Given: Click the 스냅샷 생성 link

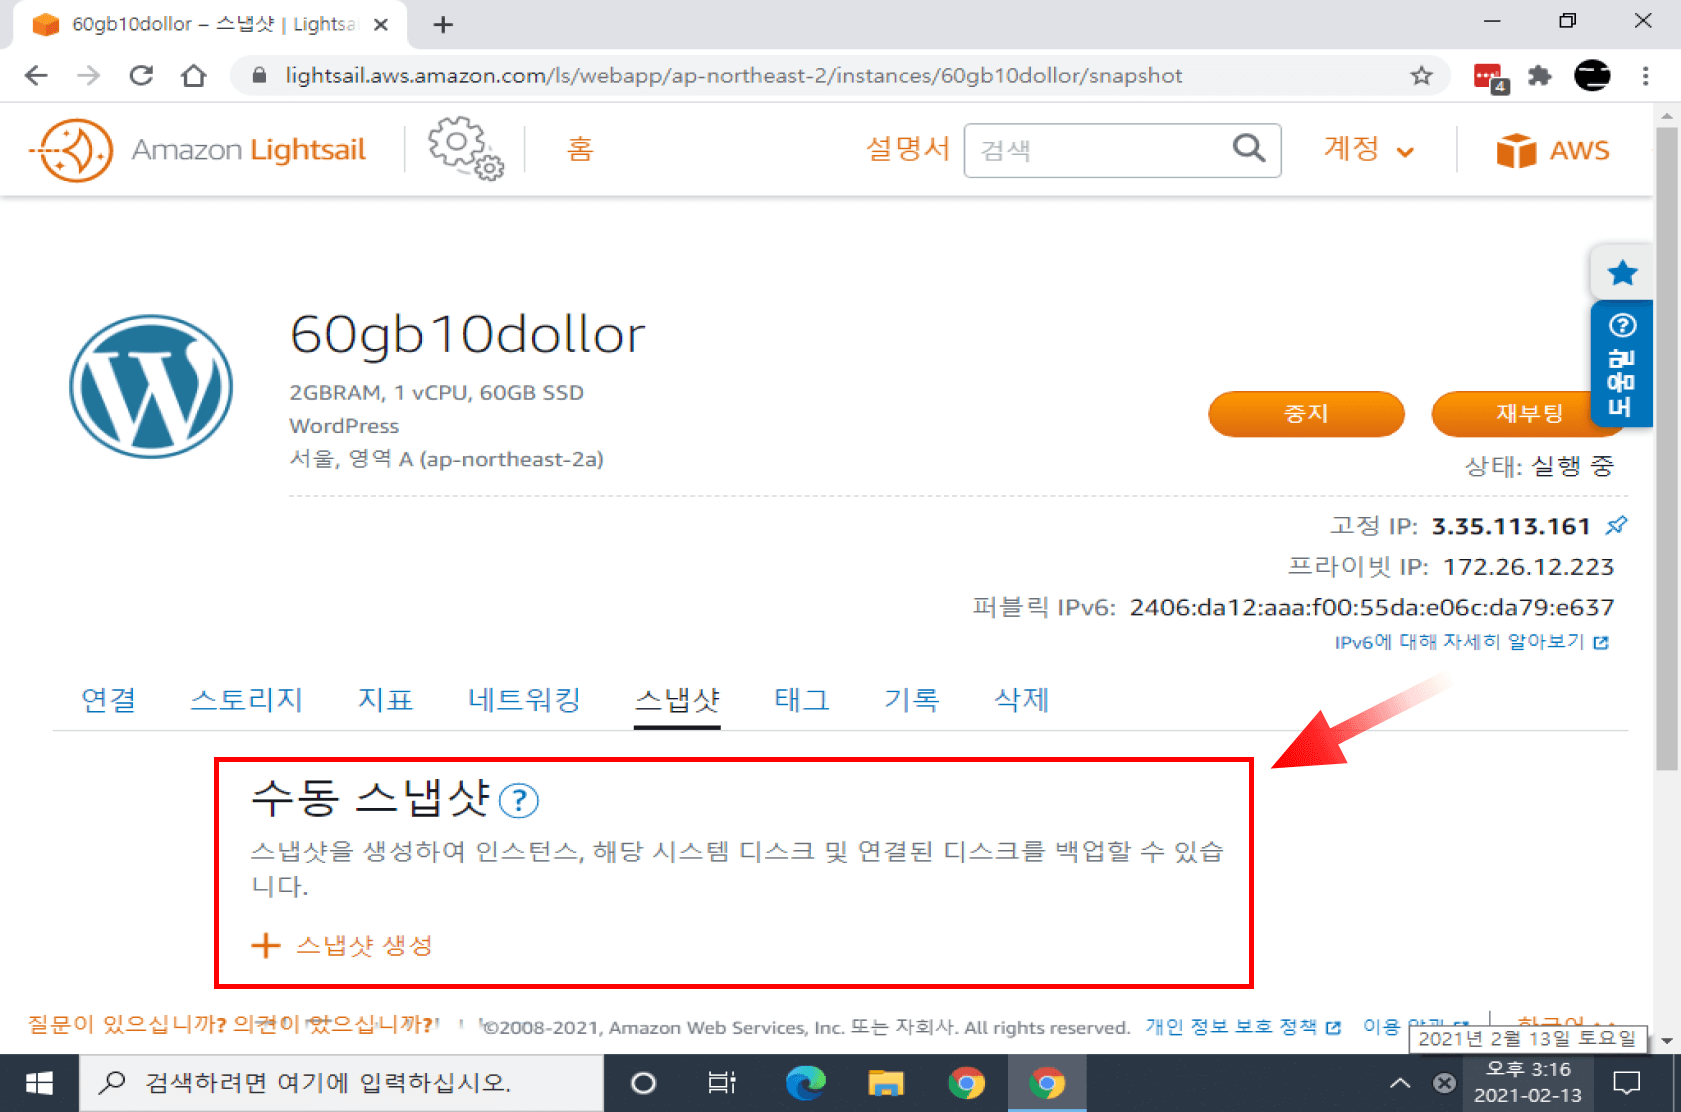Looking at the screenshot, I should pyautogui.click(x=364, y=945).
